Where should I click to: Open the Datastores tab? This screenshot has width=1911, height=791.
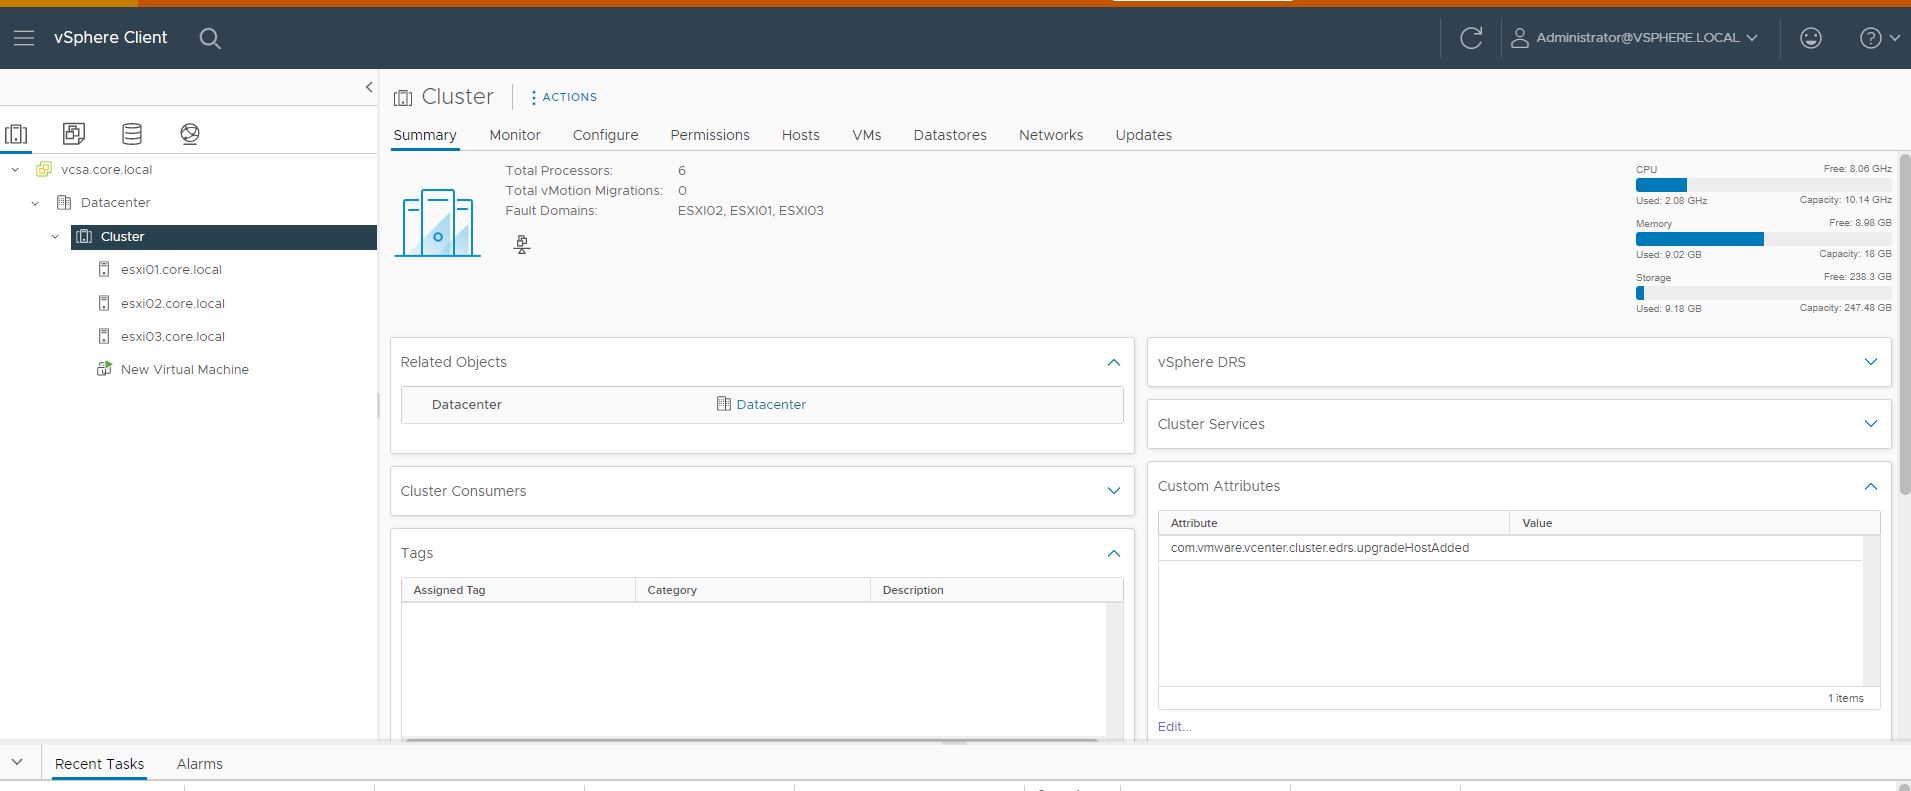(950, 135)
